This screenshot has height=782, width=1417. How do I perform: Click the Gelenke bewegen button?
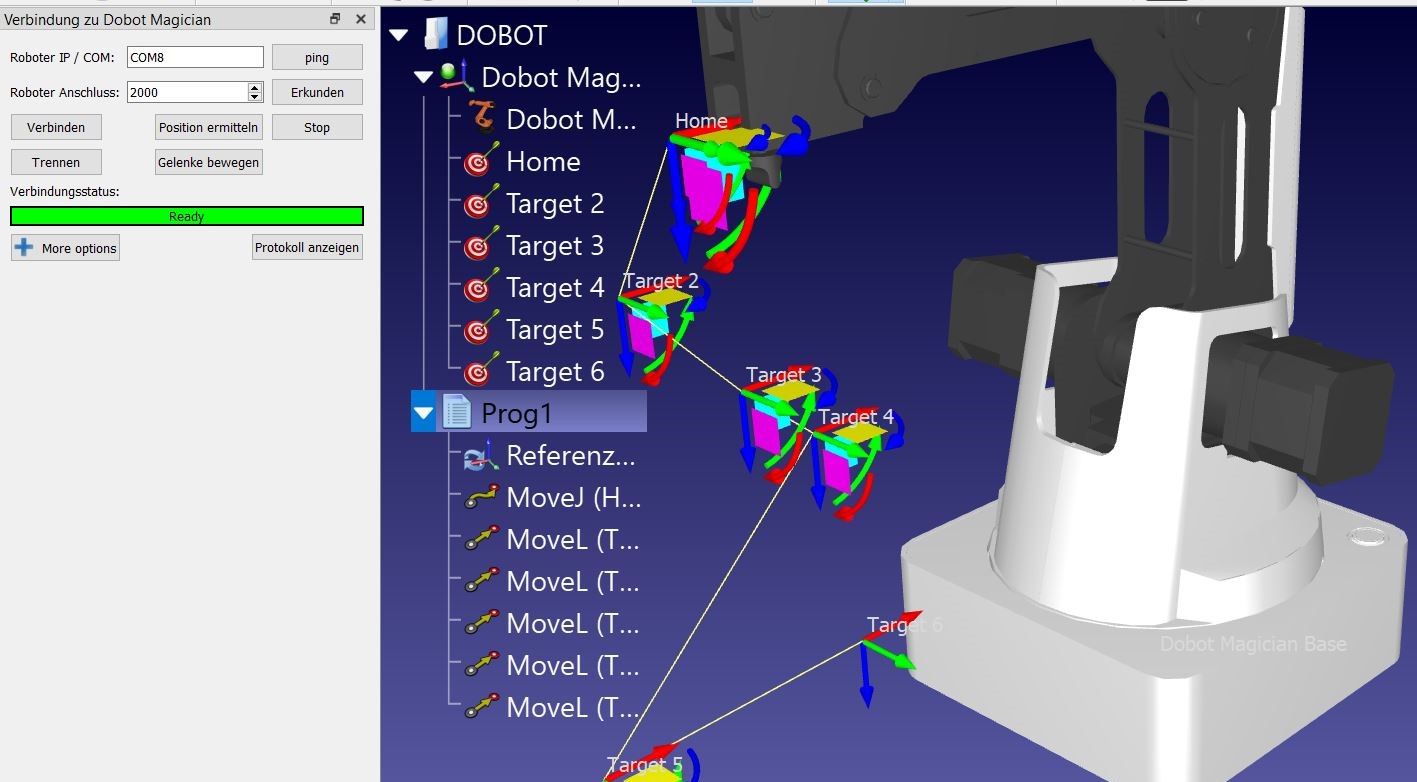tap(208, 162)
